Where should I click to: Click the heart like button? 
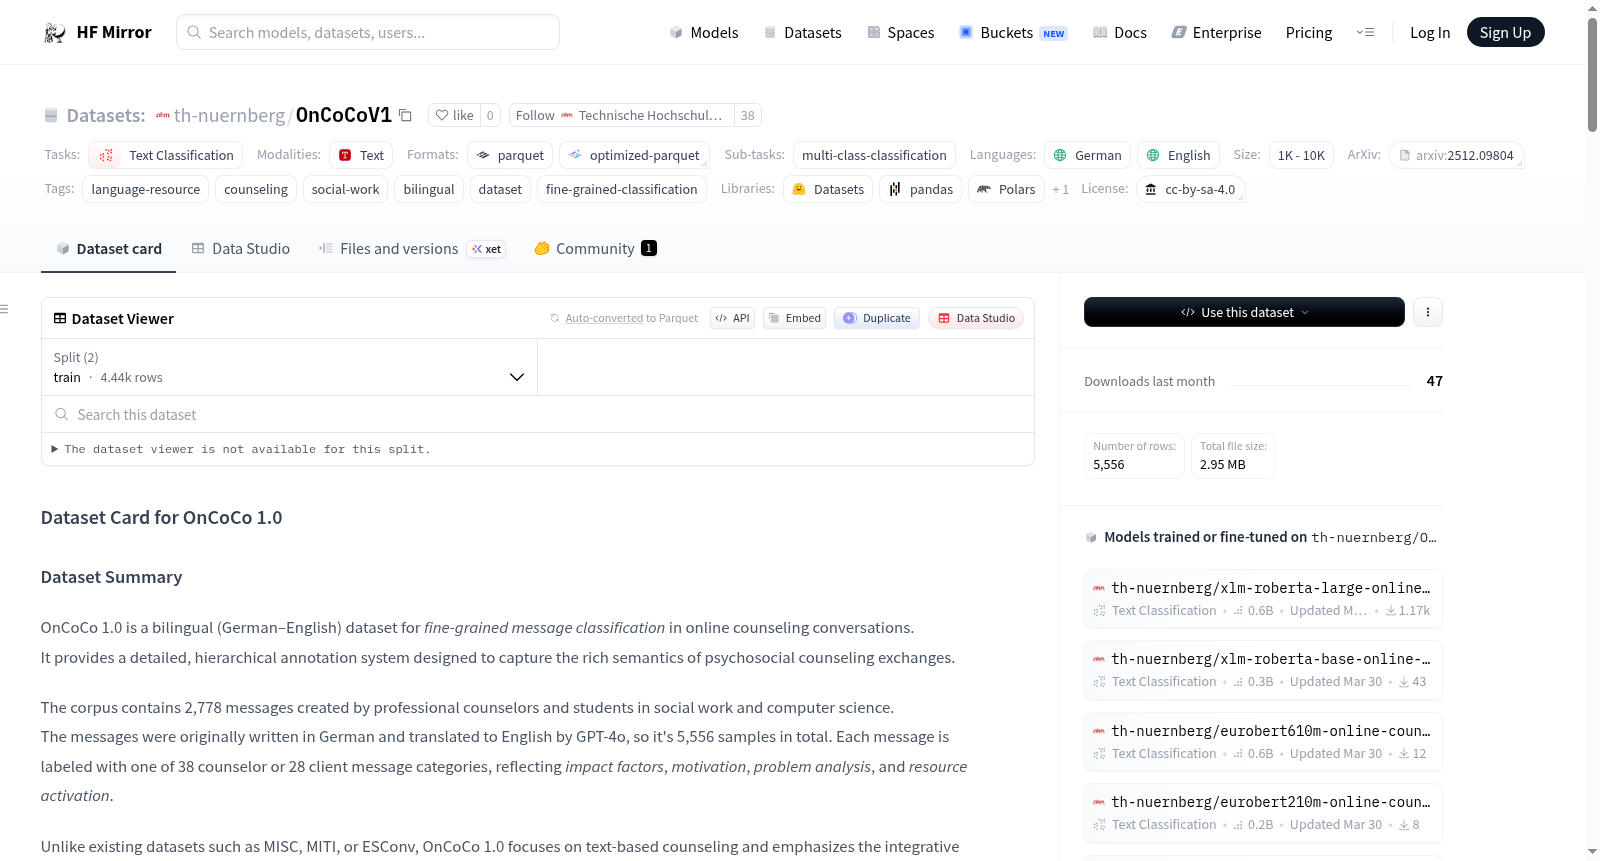[454, 115]
